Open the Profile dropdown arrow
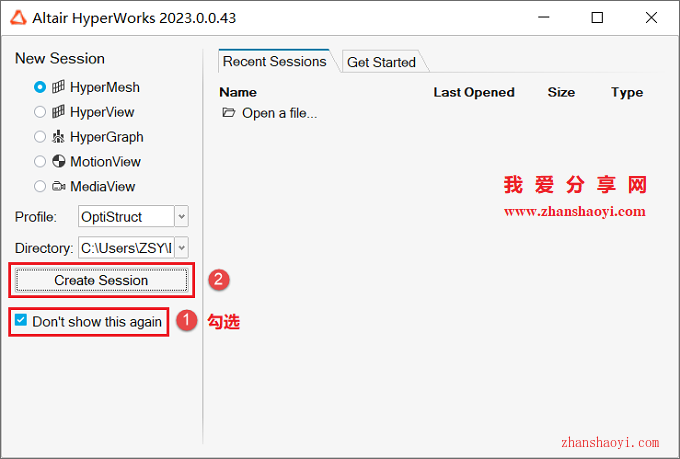This screenshot has height=459, width=680. [x=182, y=216]
